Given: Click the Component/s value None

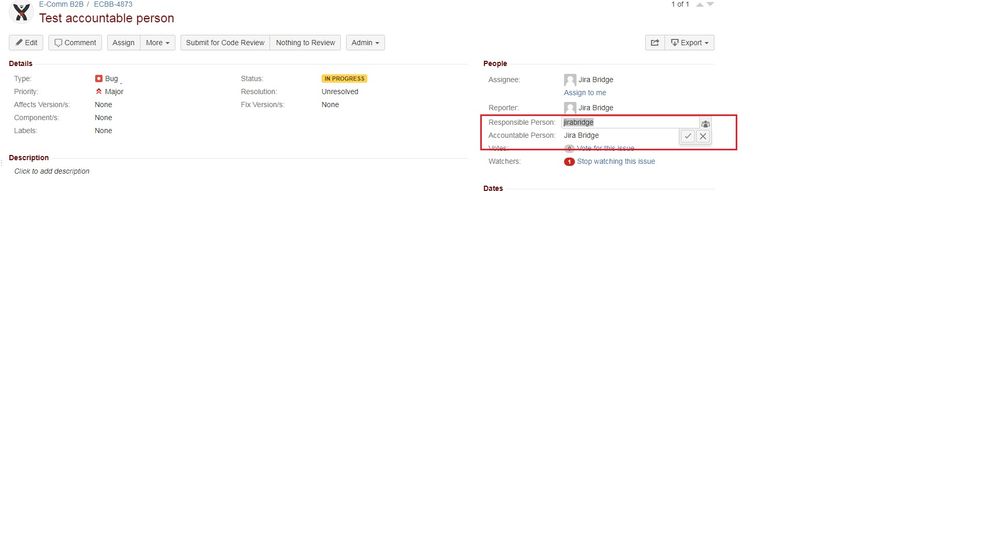Looking at the screenshot, I should tap(103, 118).
